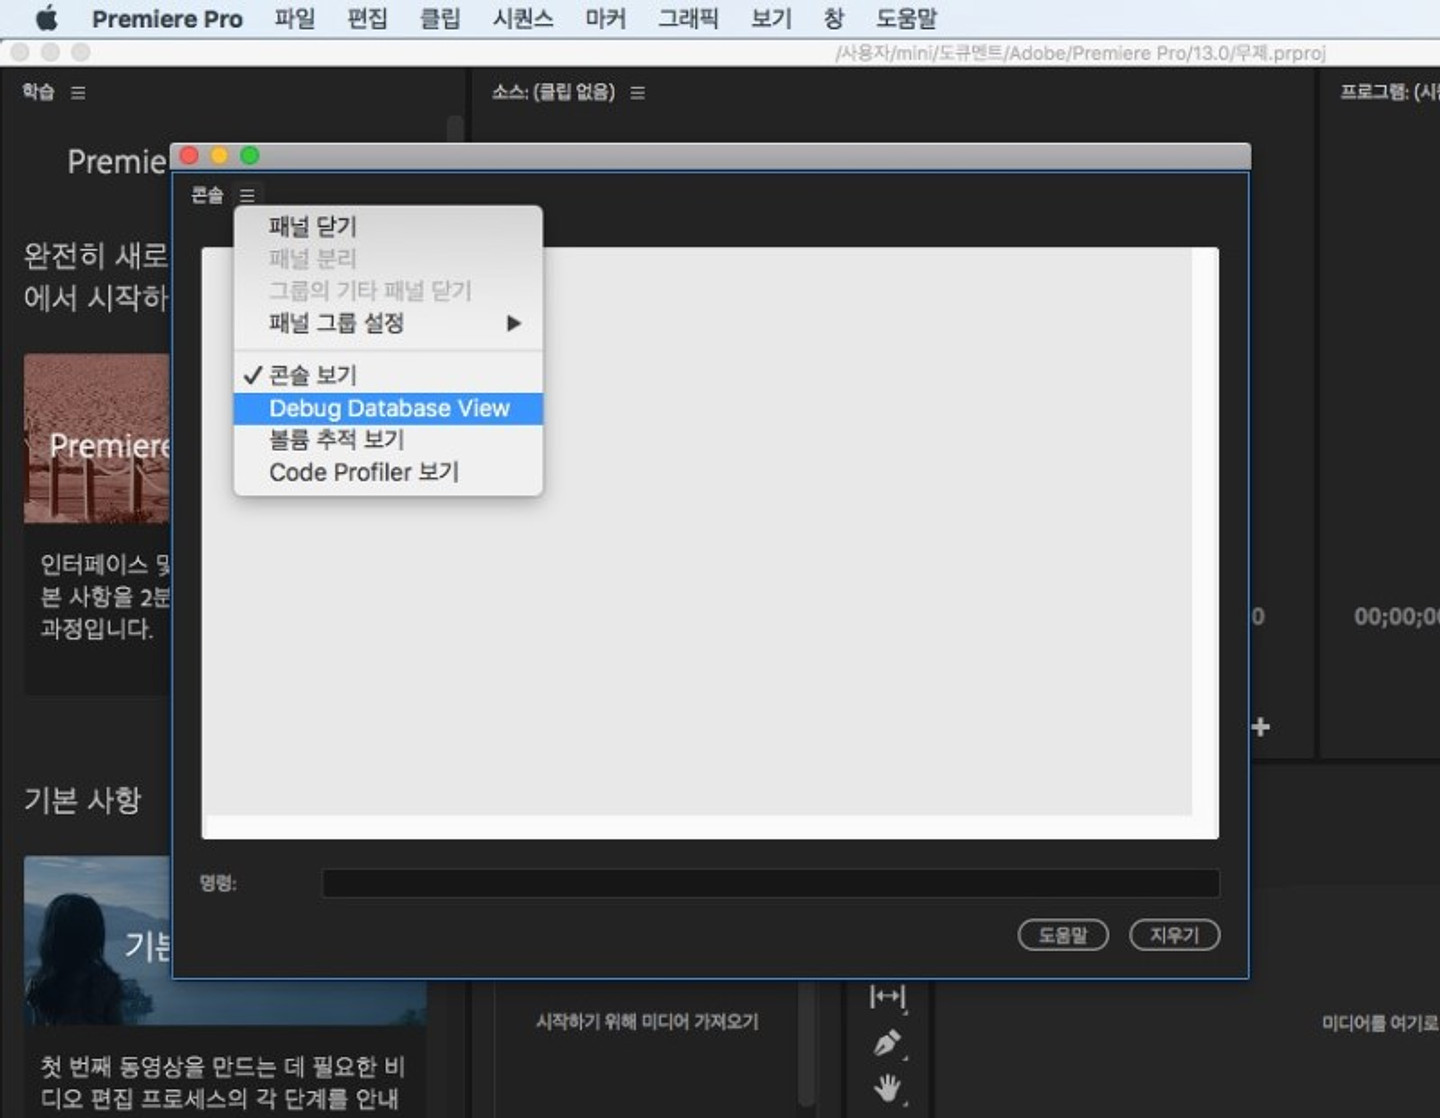Open the 기본 사항 tutorial thumbnail

[x=98, y=940]
